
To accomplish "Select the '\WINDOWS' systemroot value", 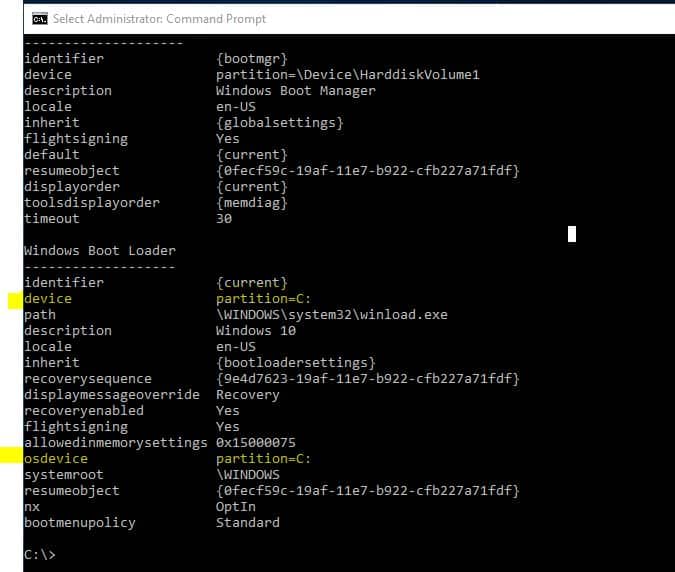I will pyautogui.click(x=248, y=474).
